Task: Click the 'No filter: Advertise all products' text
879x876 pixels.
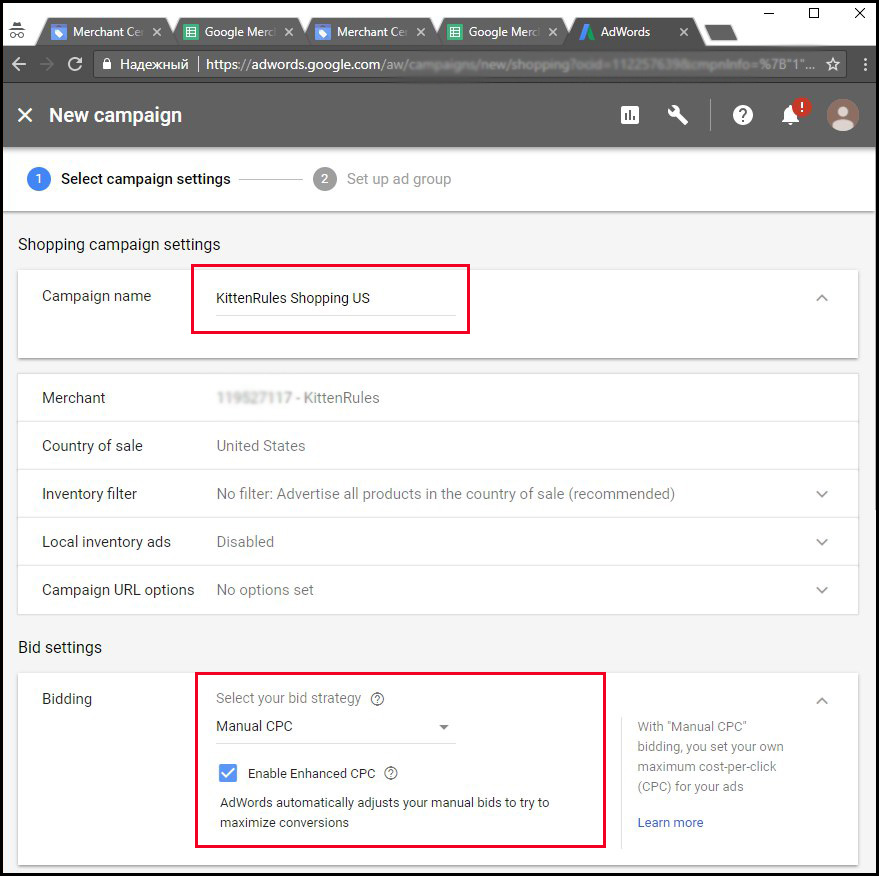Action: pyautogui.click(x=445, y=494)
